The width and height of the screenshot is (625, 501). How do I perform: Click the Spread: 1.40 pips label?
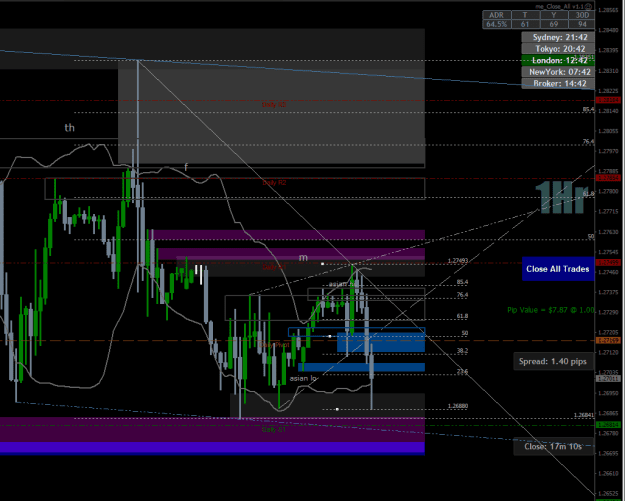[x=553, y=362]
